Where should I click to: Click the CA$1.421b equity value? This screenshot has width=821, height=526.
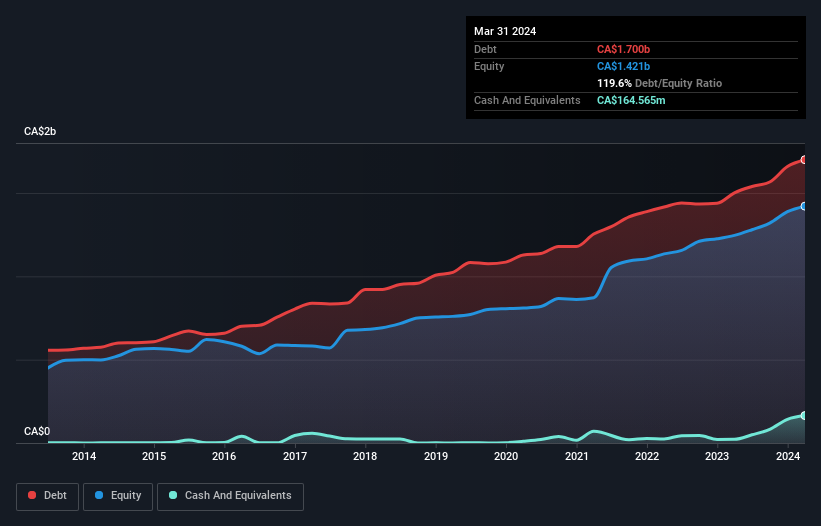pos(623,66)
